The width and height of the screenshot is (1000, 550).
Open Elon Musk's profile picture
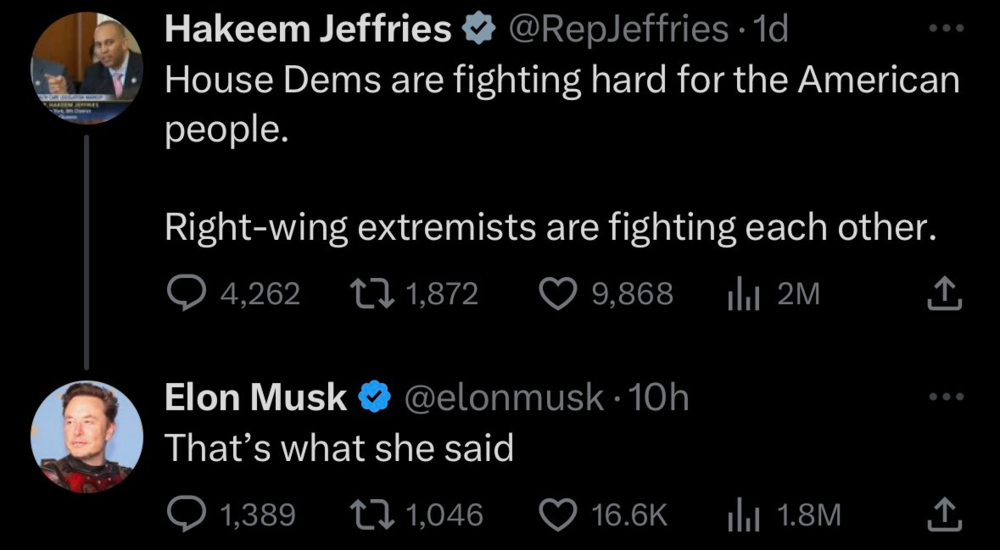[87, 436]
